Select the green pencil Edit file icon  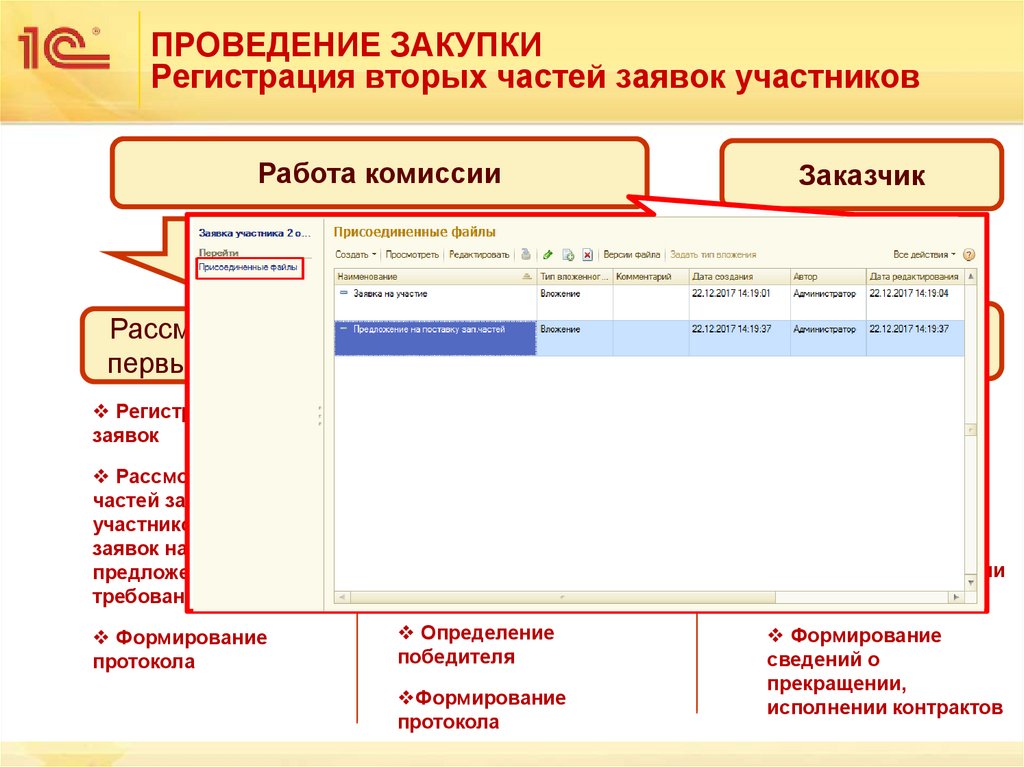point(547,253)
